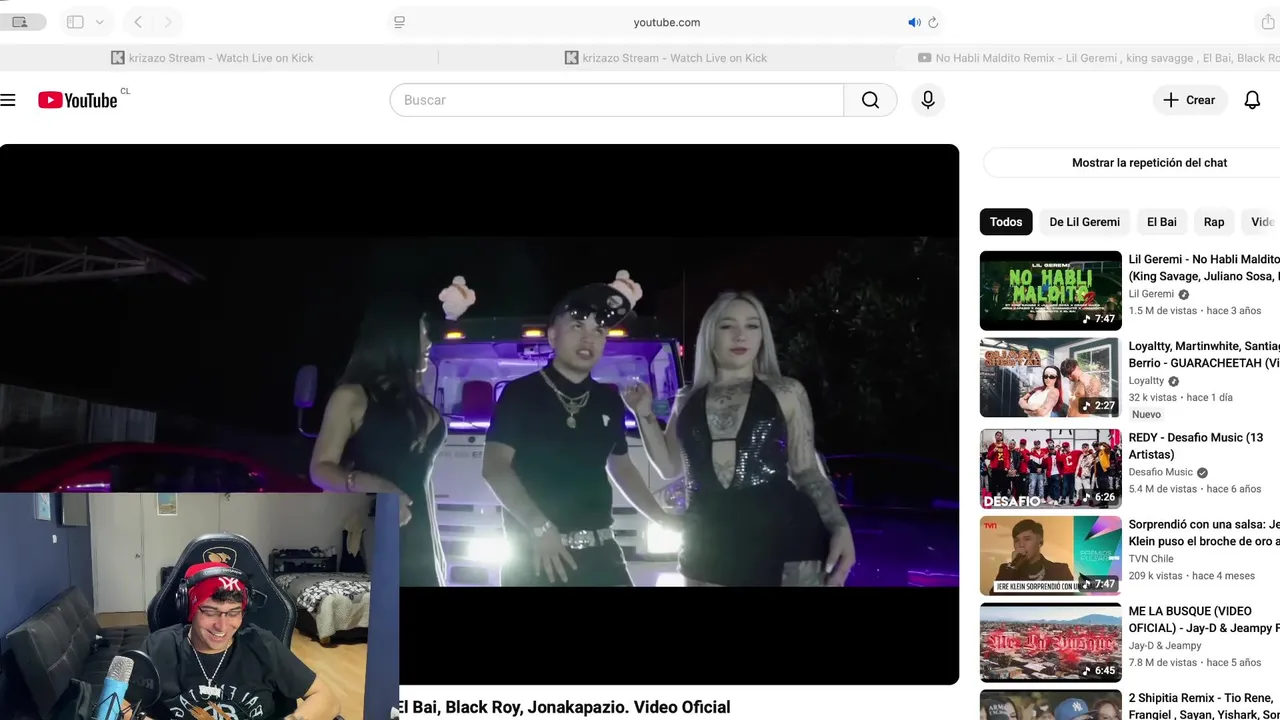1280x720 pixels.
Task: Start voice search with the microphone icon
Action: pyautogui.click(x=928, y=100)
